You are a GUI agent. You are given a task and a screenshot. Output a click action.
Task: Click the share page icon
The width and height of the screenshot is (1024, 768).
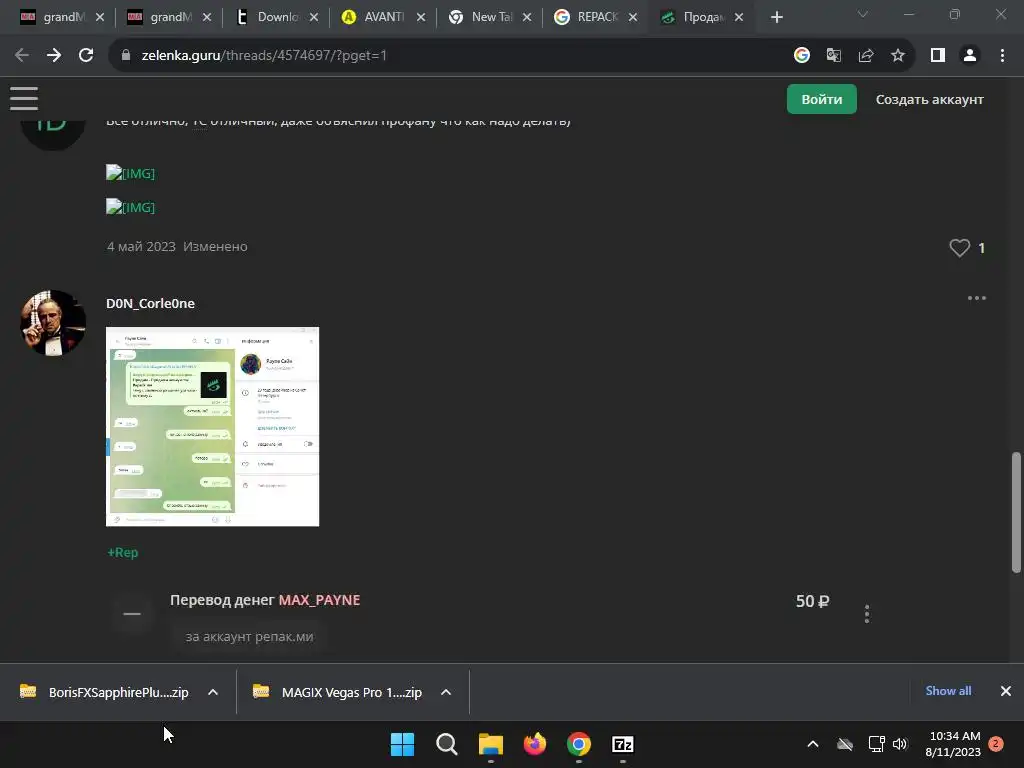pos(866,56)
